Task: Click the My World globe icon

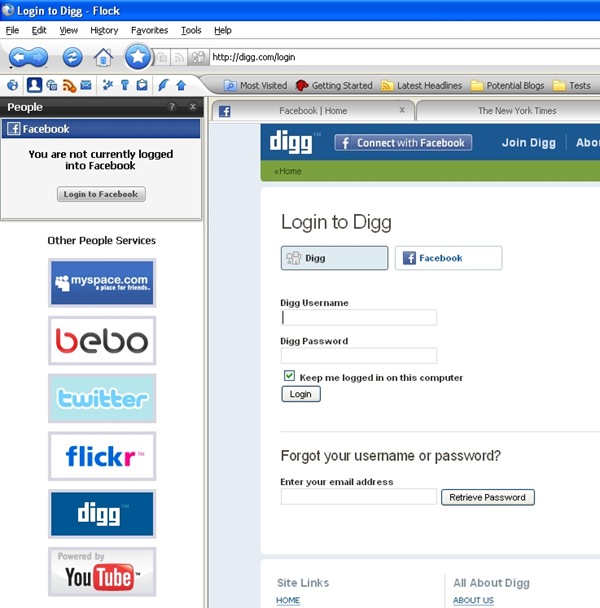Action: [x=13, y=86]
